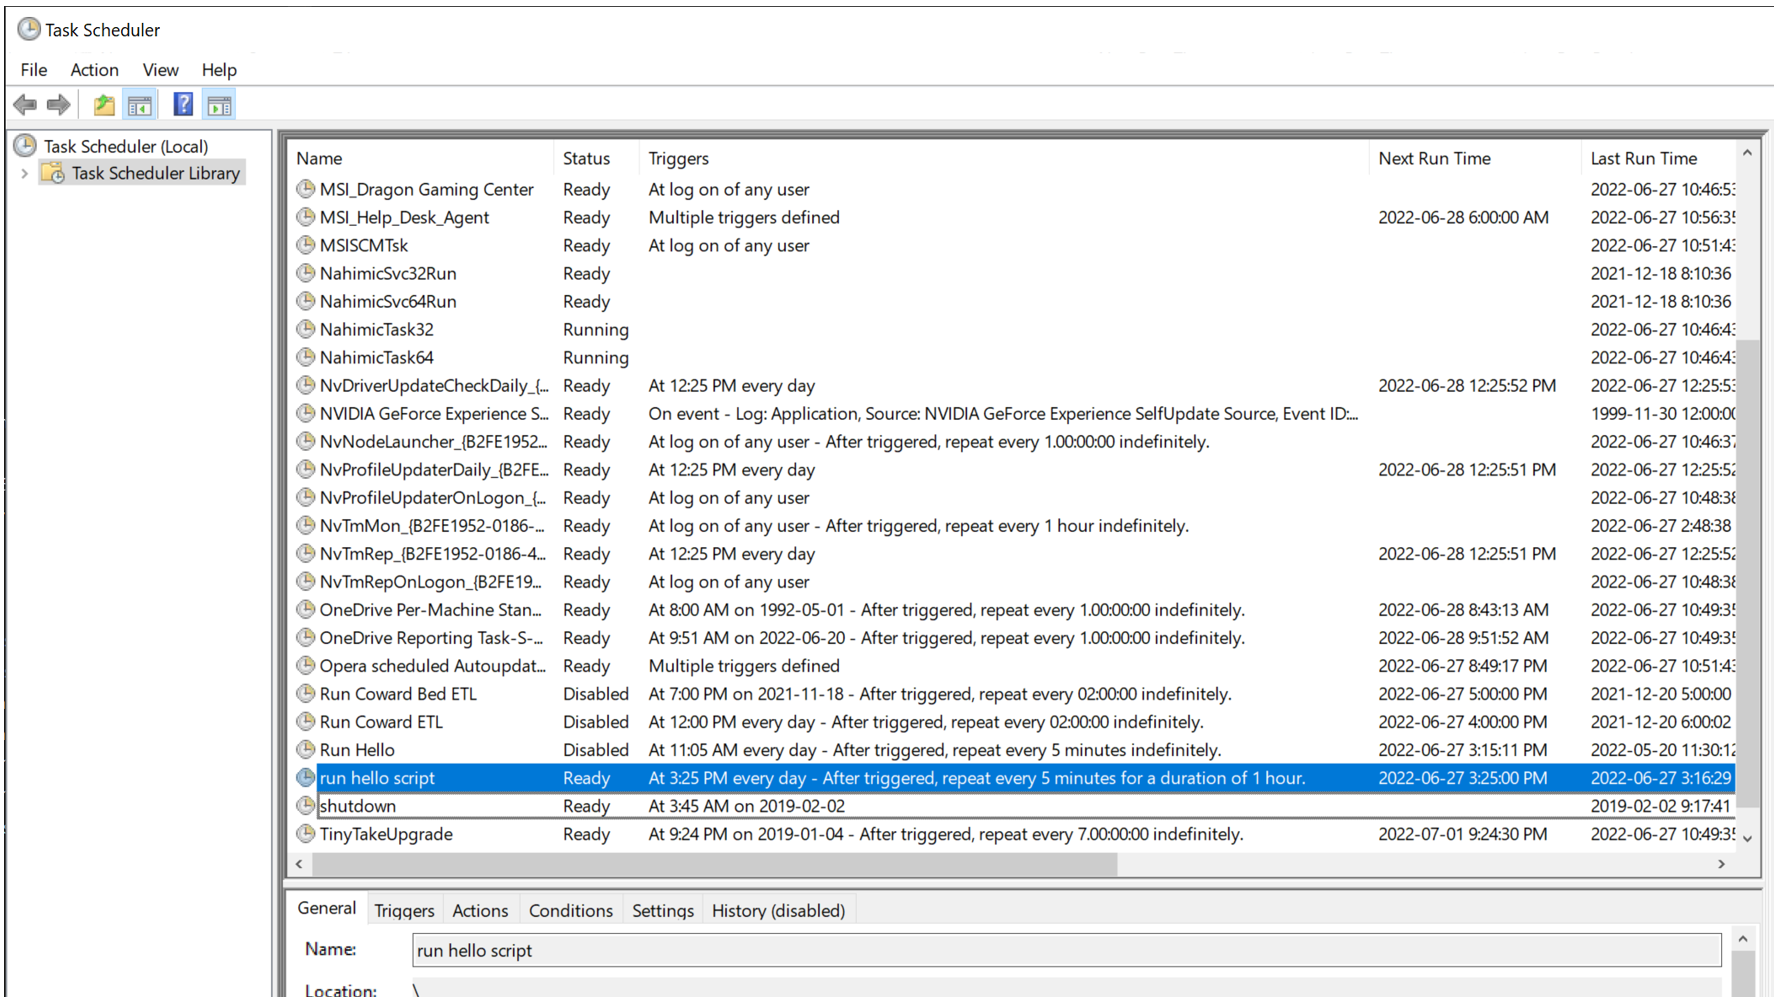1774x997 pixels.
Task: Toggle the Show/Hide Action Pane icon
Action: 219,105
